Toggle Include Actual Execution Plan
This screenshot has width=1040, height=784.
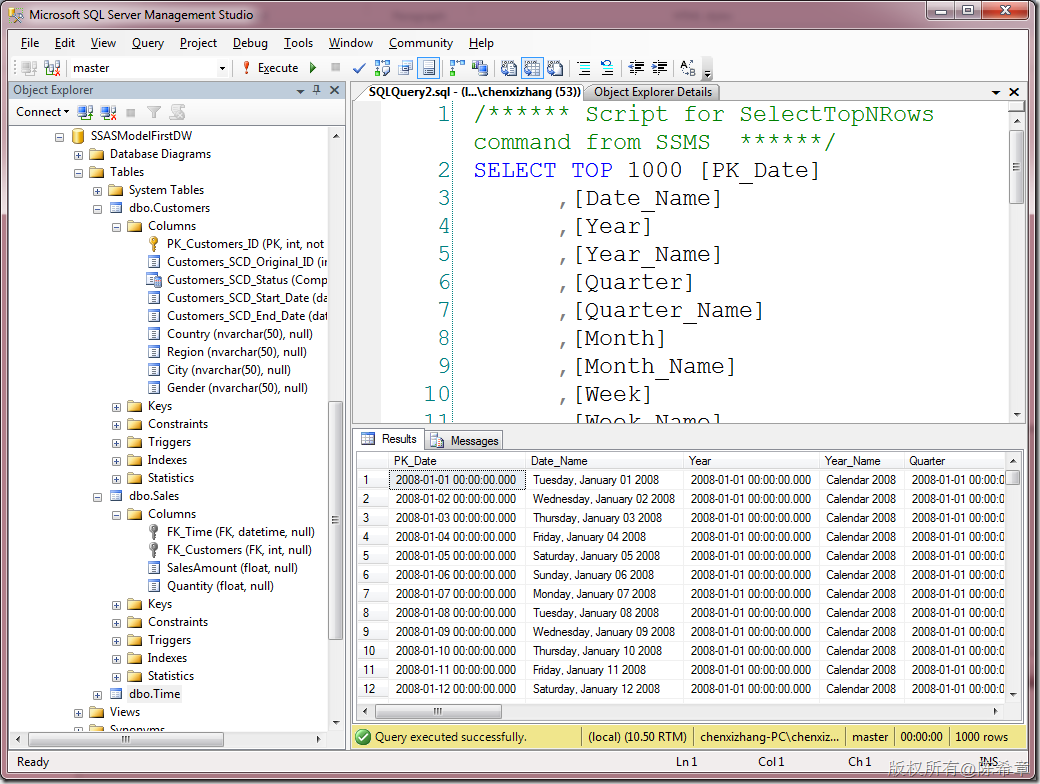click(x=457, y=68)
